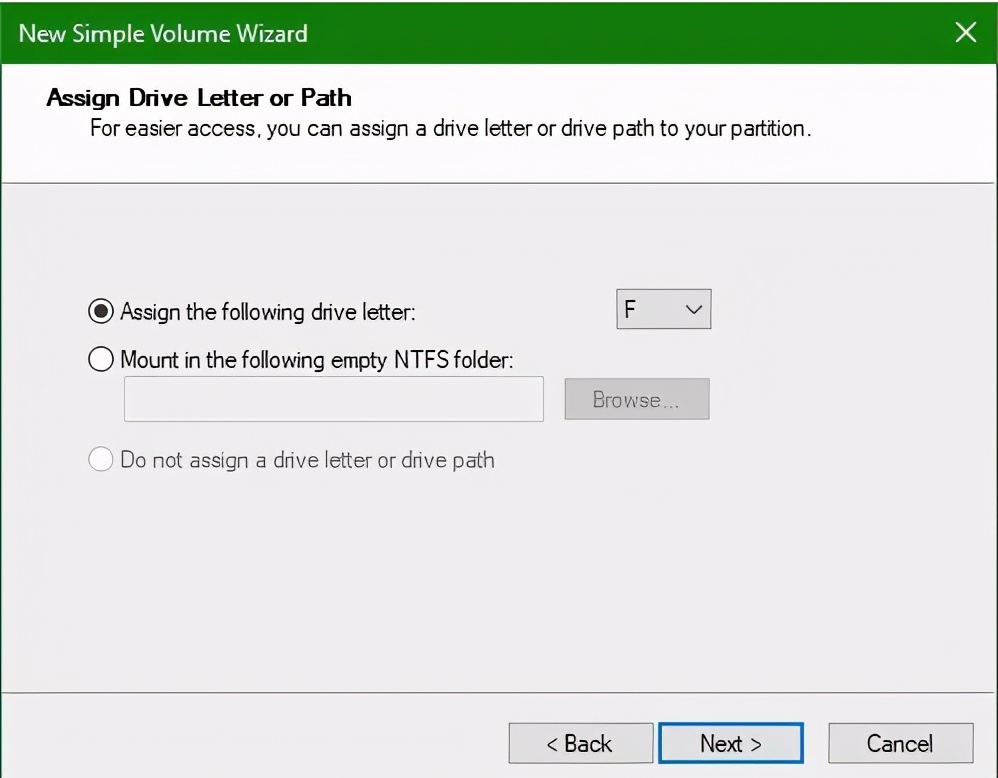This screenshot has height=778, width=998.
Task: Click the 'Mount in the following empty NTFS folder:' label
Action: (316, 360)
